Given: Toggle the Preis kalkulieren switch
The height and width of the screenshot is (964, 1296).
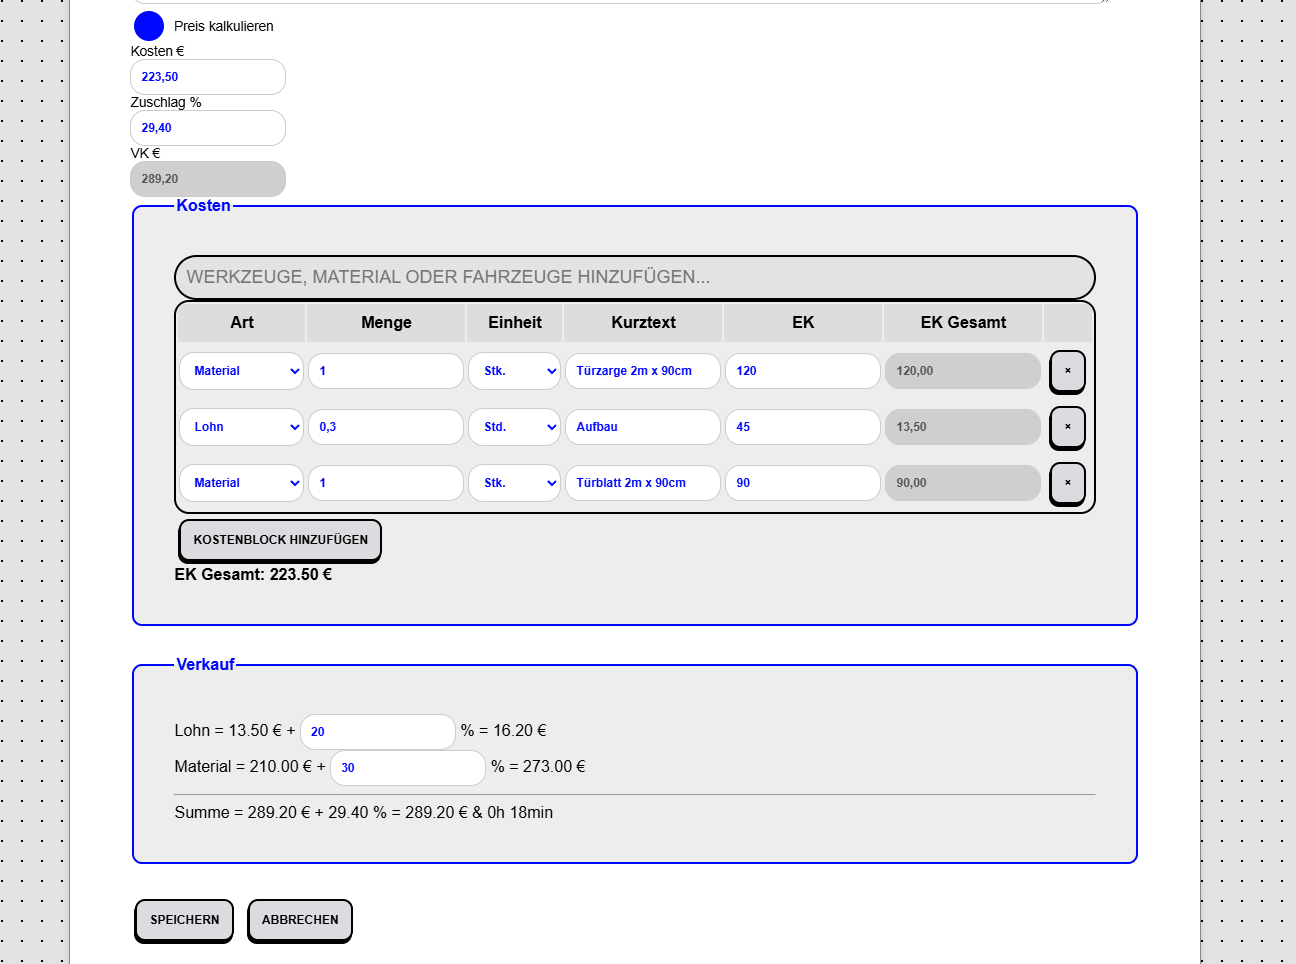Looking at the screenshot, I should point(149,26).
